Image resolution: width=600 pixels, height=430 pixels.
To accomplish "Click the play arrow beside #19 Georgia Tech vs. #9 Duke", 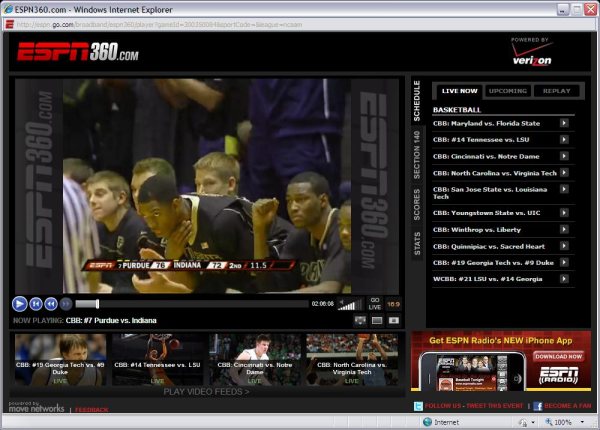I will click(x=564, y=262).
